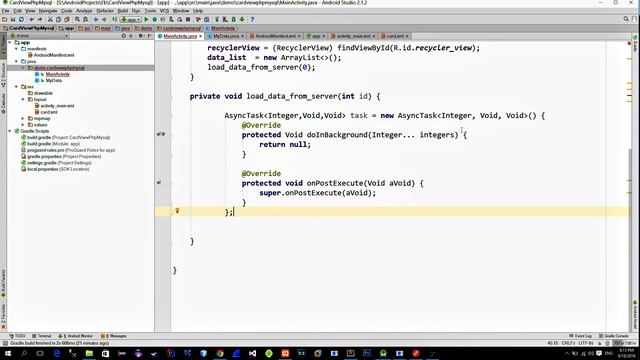Click the project panel settings gear icon
The image size is (640, 360).
(x=140, y=36)
